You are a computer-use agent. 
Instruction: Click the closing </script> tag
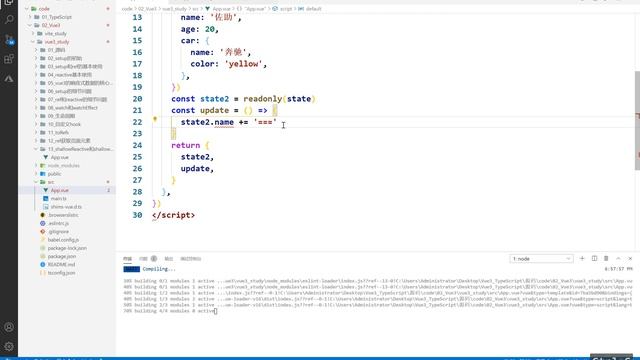[x=173, y=215]
